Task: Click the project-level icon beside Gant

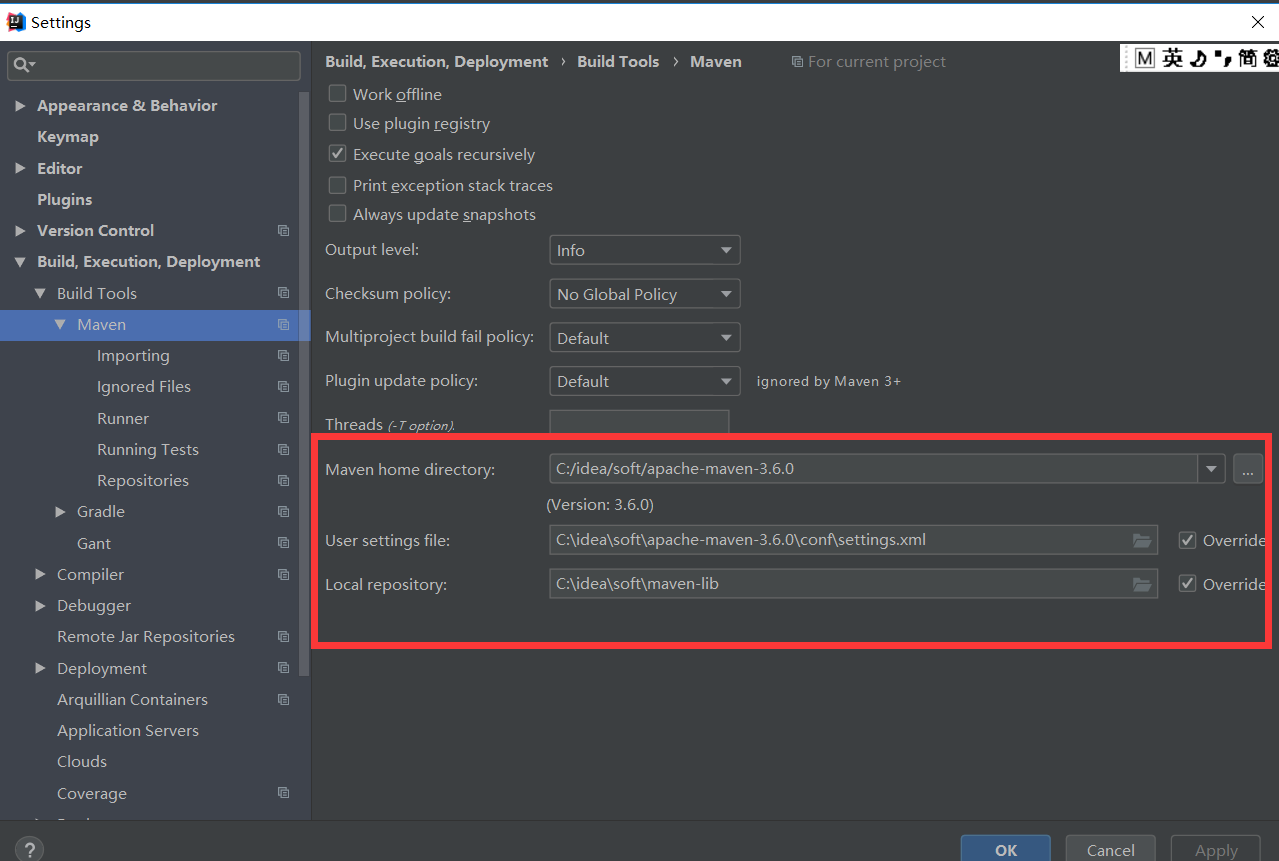Action: tap(284, 543)
